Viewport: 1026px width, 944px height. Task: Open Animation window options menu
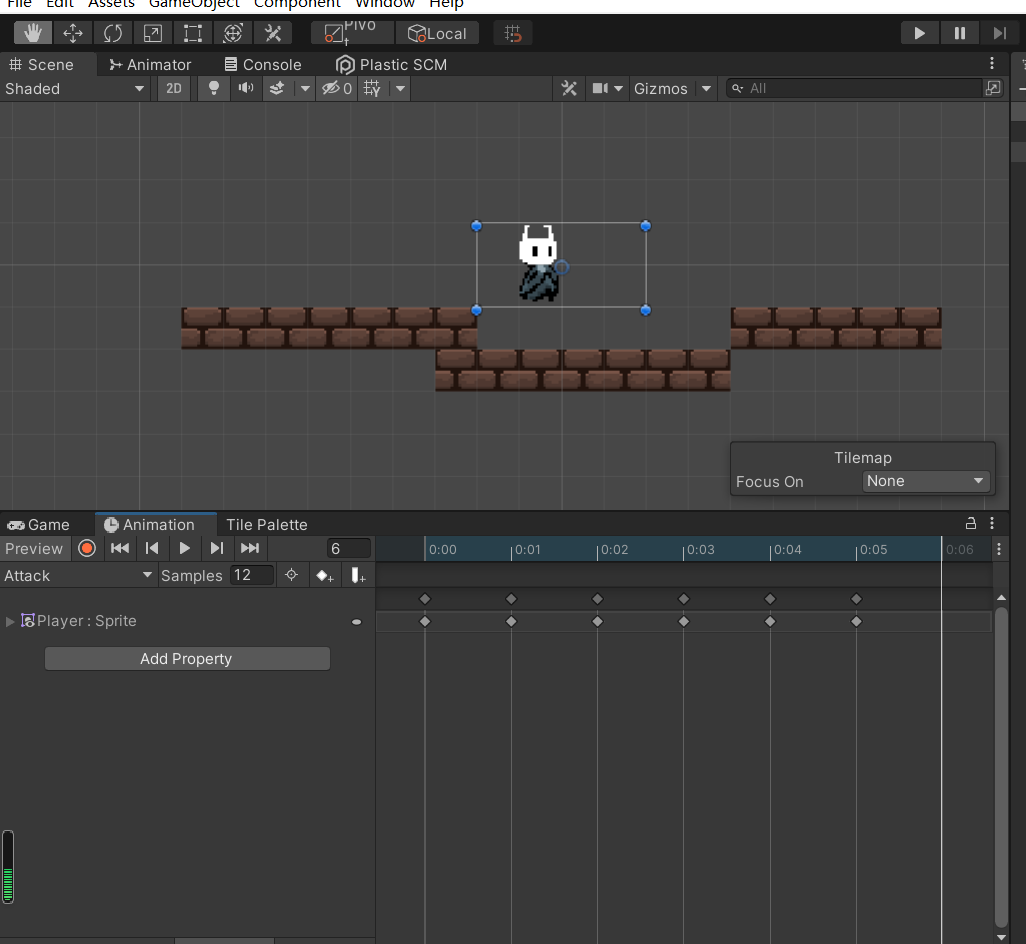pyautogui.click(x=992, y=523)
